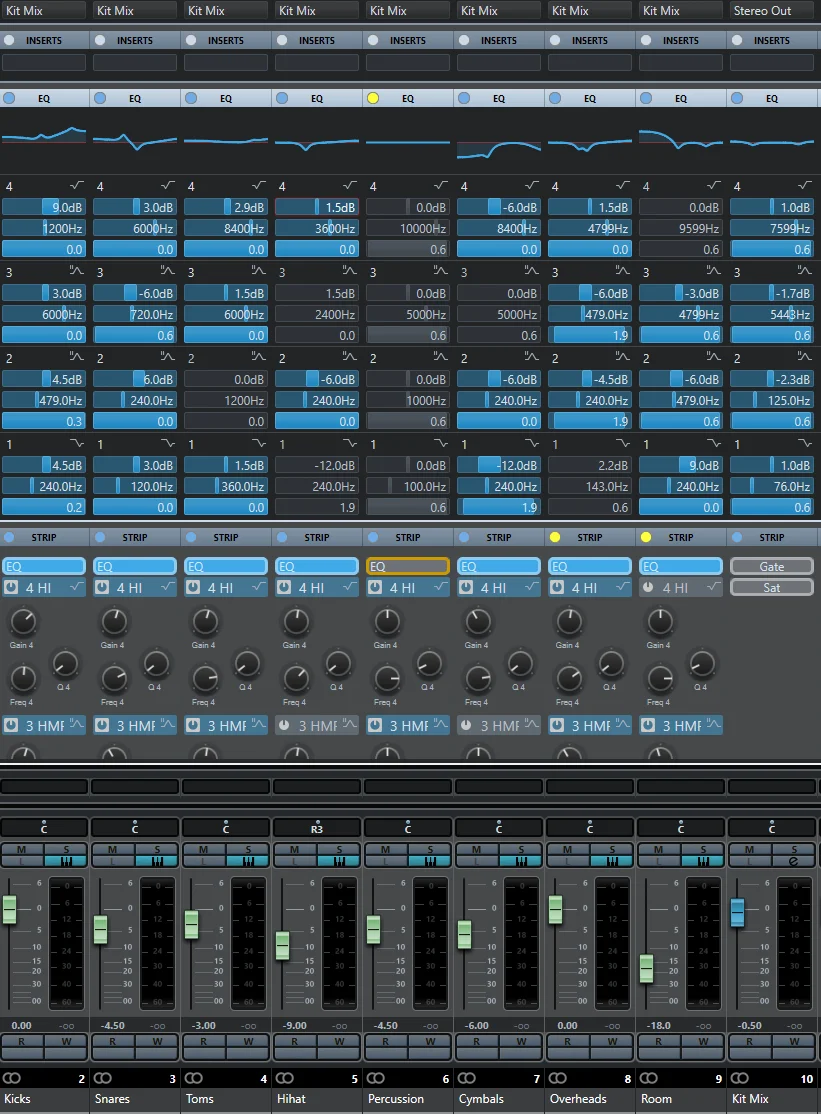This screenshot has width=821, height=1114.
Task: Open the Stereo Out routing selector
Action: point(772,10)
